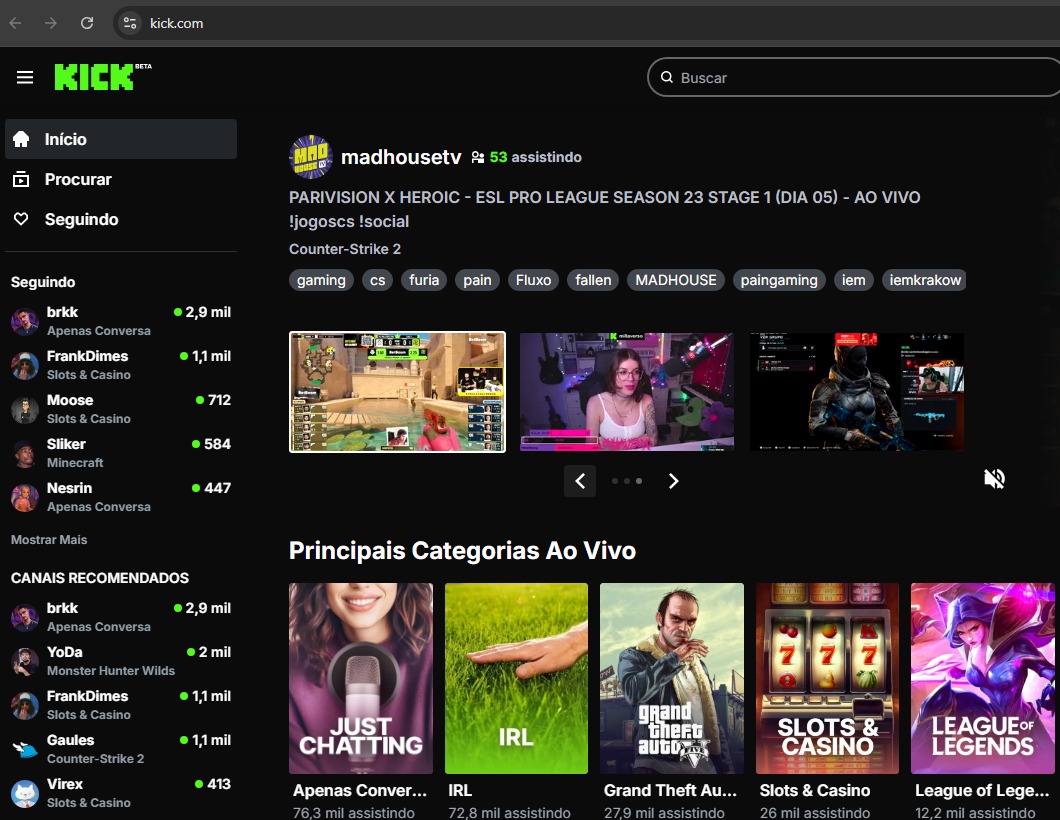Open the armored soldier stream thumbnail
Image resolution: width=1060 pixels, height=820 pixels.
coord(857,391)
